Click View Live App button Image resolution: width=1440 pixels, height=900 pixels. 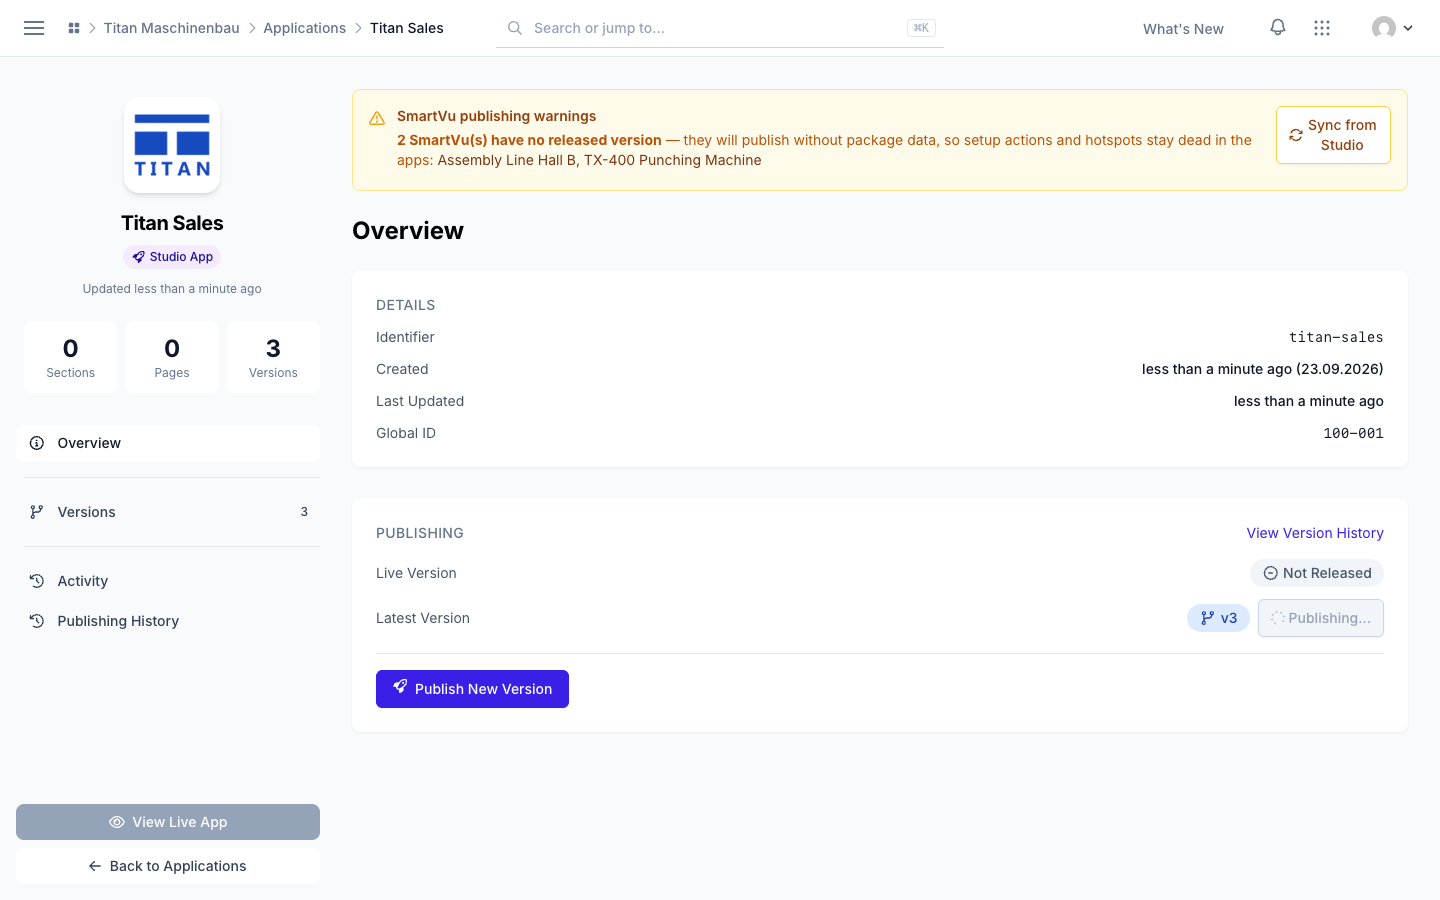168,822
